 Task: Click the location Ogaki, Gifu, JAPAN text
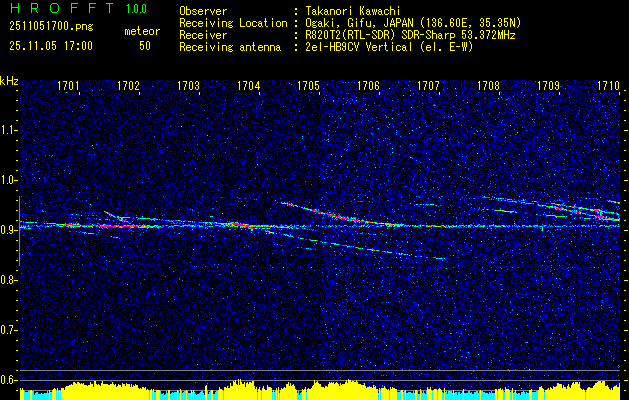pyautogui.click(x=413, y=23)
